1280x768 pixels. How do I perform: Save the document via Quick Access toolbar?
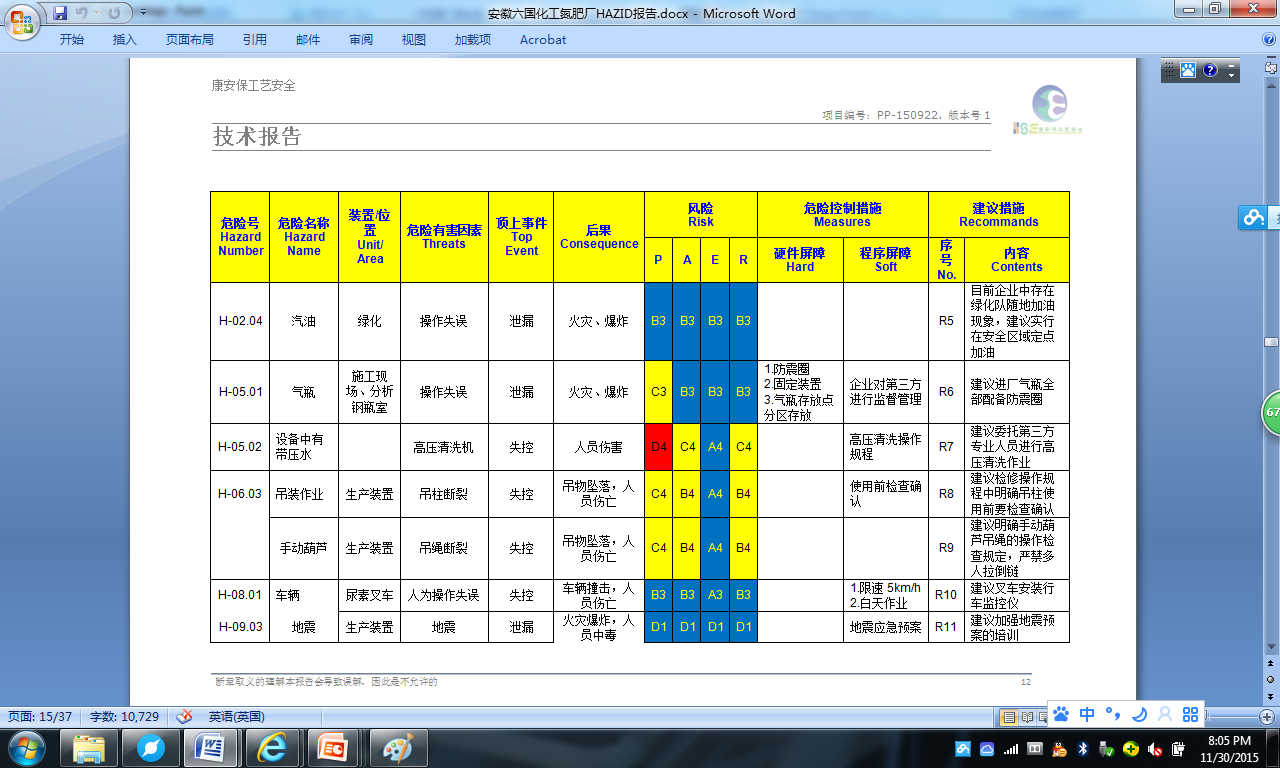[x=60, y=13]
